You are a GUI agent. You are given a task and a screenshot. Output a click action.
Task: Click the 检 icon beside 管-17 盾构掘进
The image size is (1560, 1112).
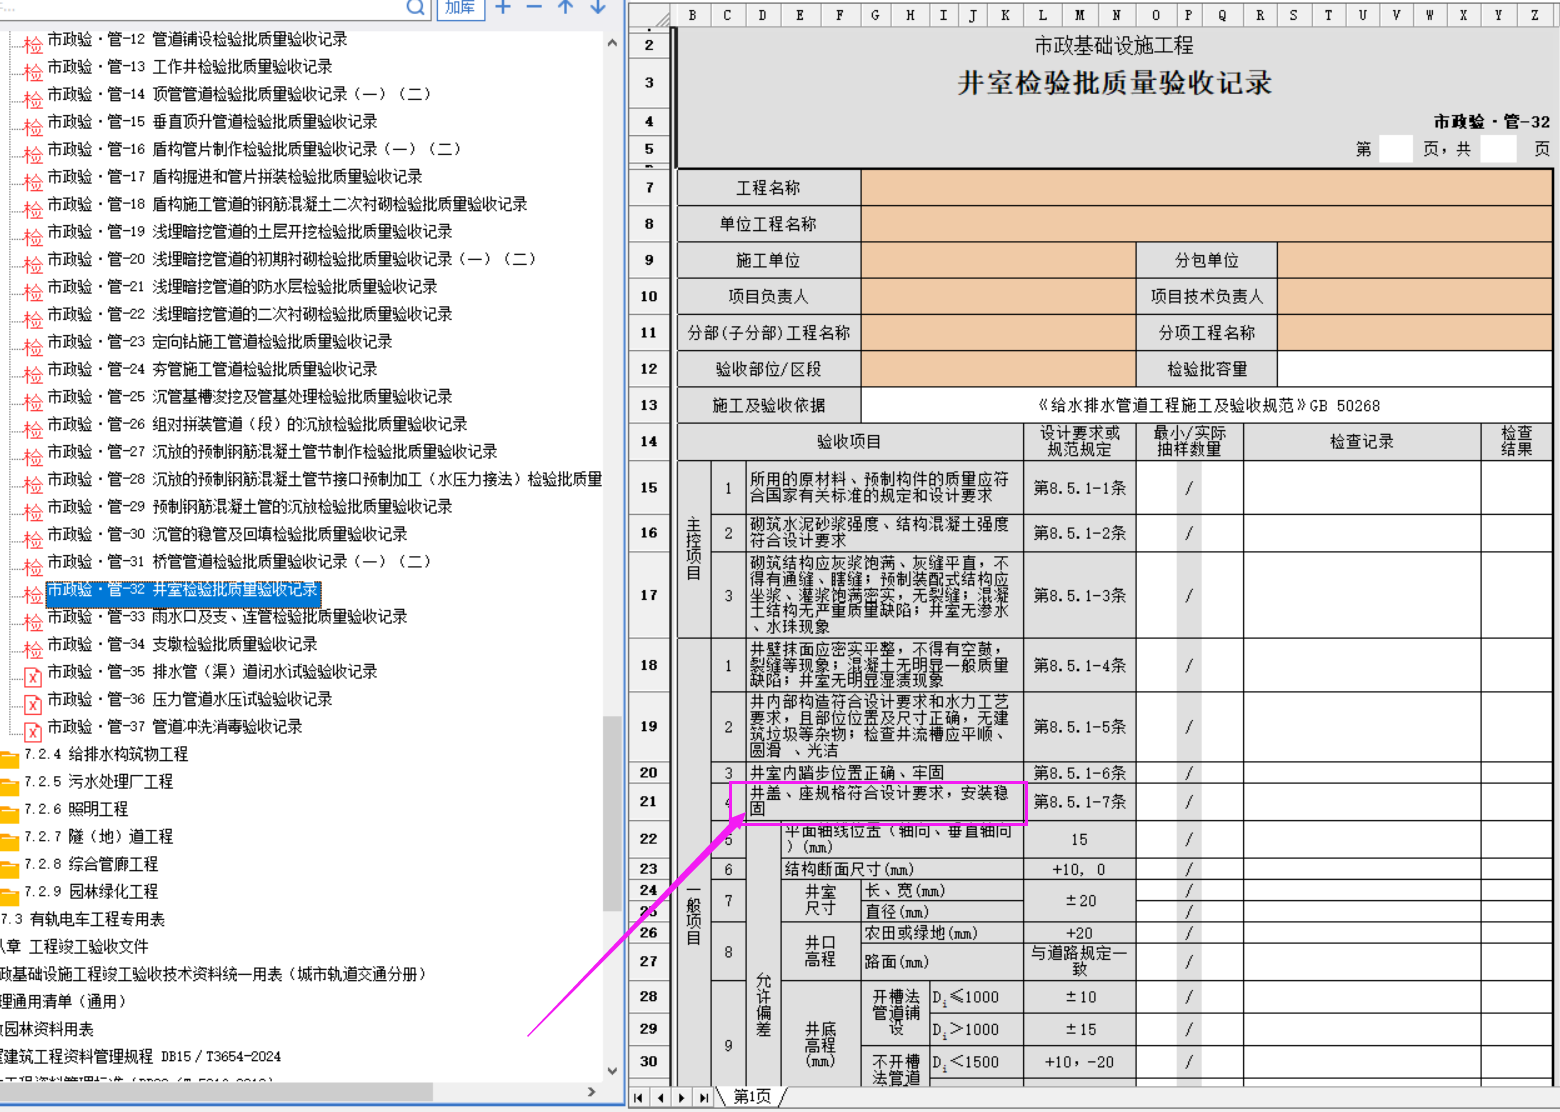[x=33, y=180]
